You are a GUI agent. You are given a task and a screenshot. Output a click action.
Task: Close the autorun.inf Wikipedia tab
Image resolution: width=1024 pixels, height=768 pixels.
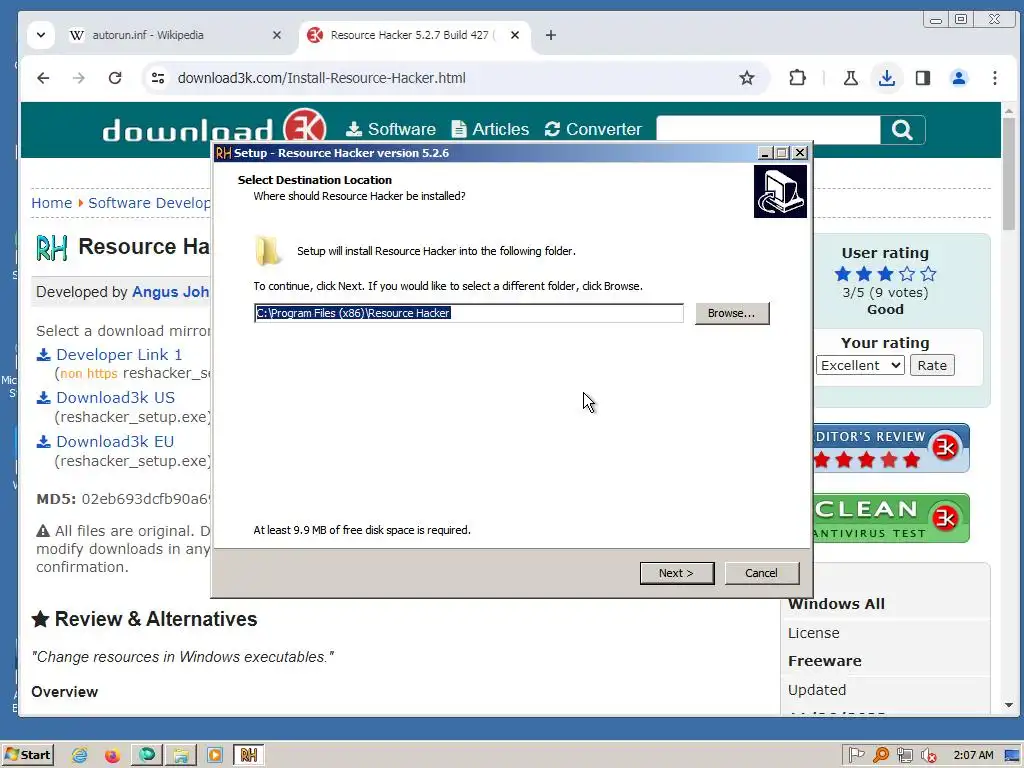tap(277, 35)
